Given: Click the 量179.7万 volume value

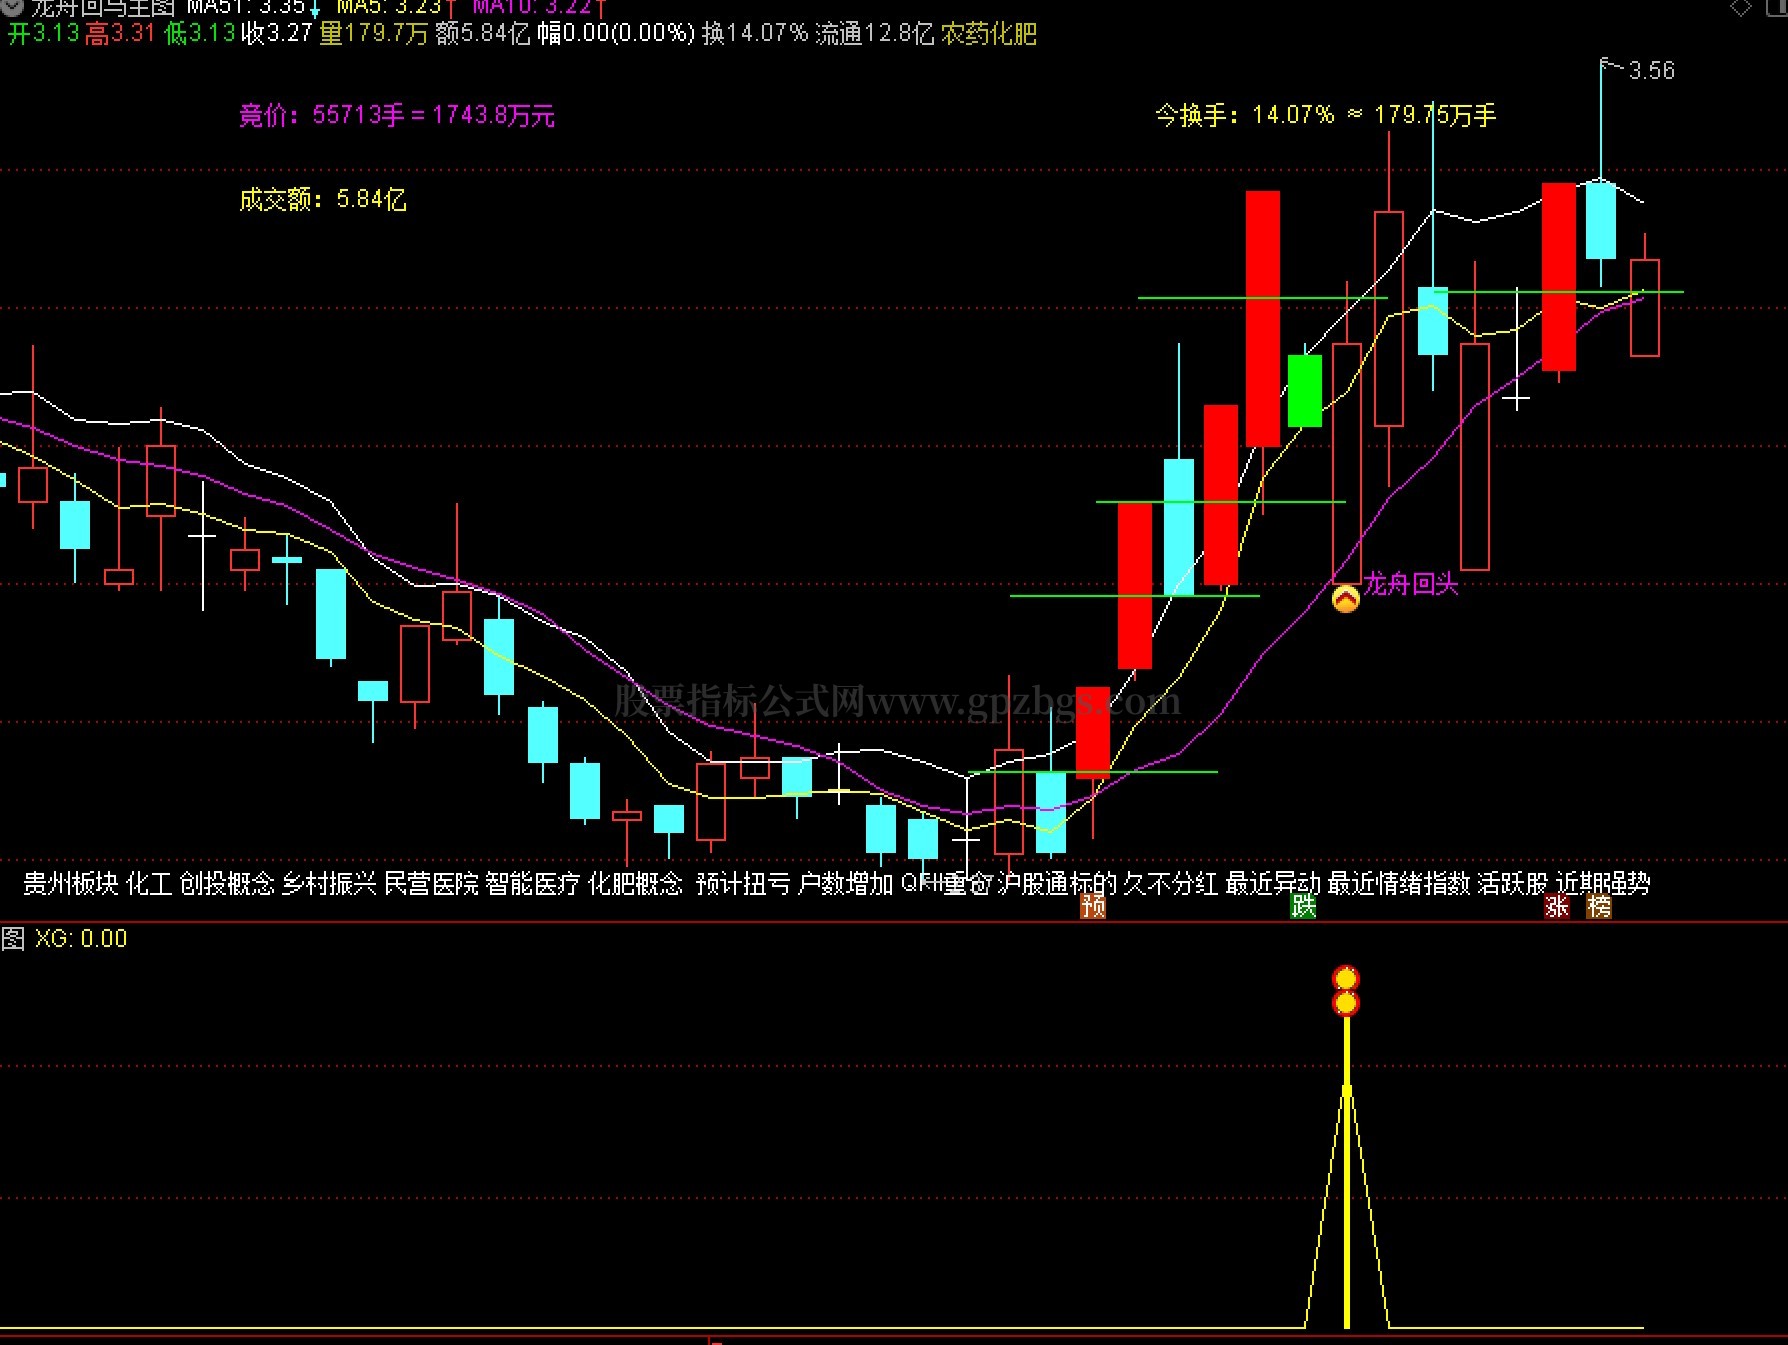Looking at the screenshot, I should 374,34.
